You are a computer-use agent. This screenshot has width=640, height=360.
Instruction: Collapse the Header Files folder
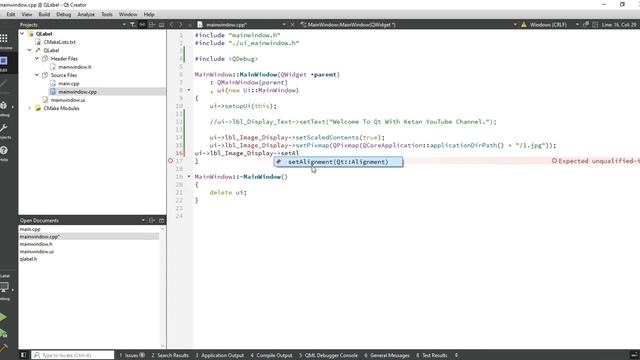tap(37, 58)
